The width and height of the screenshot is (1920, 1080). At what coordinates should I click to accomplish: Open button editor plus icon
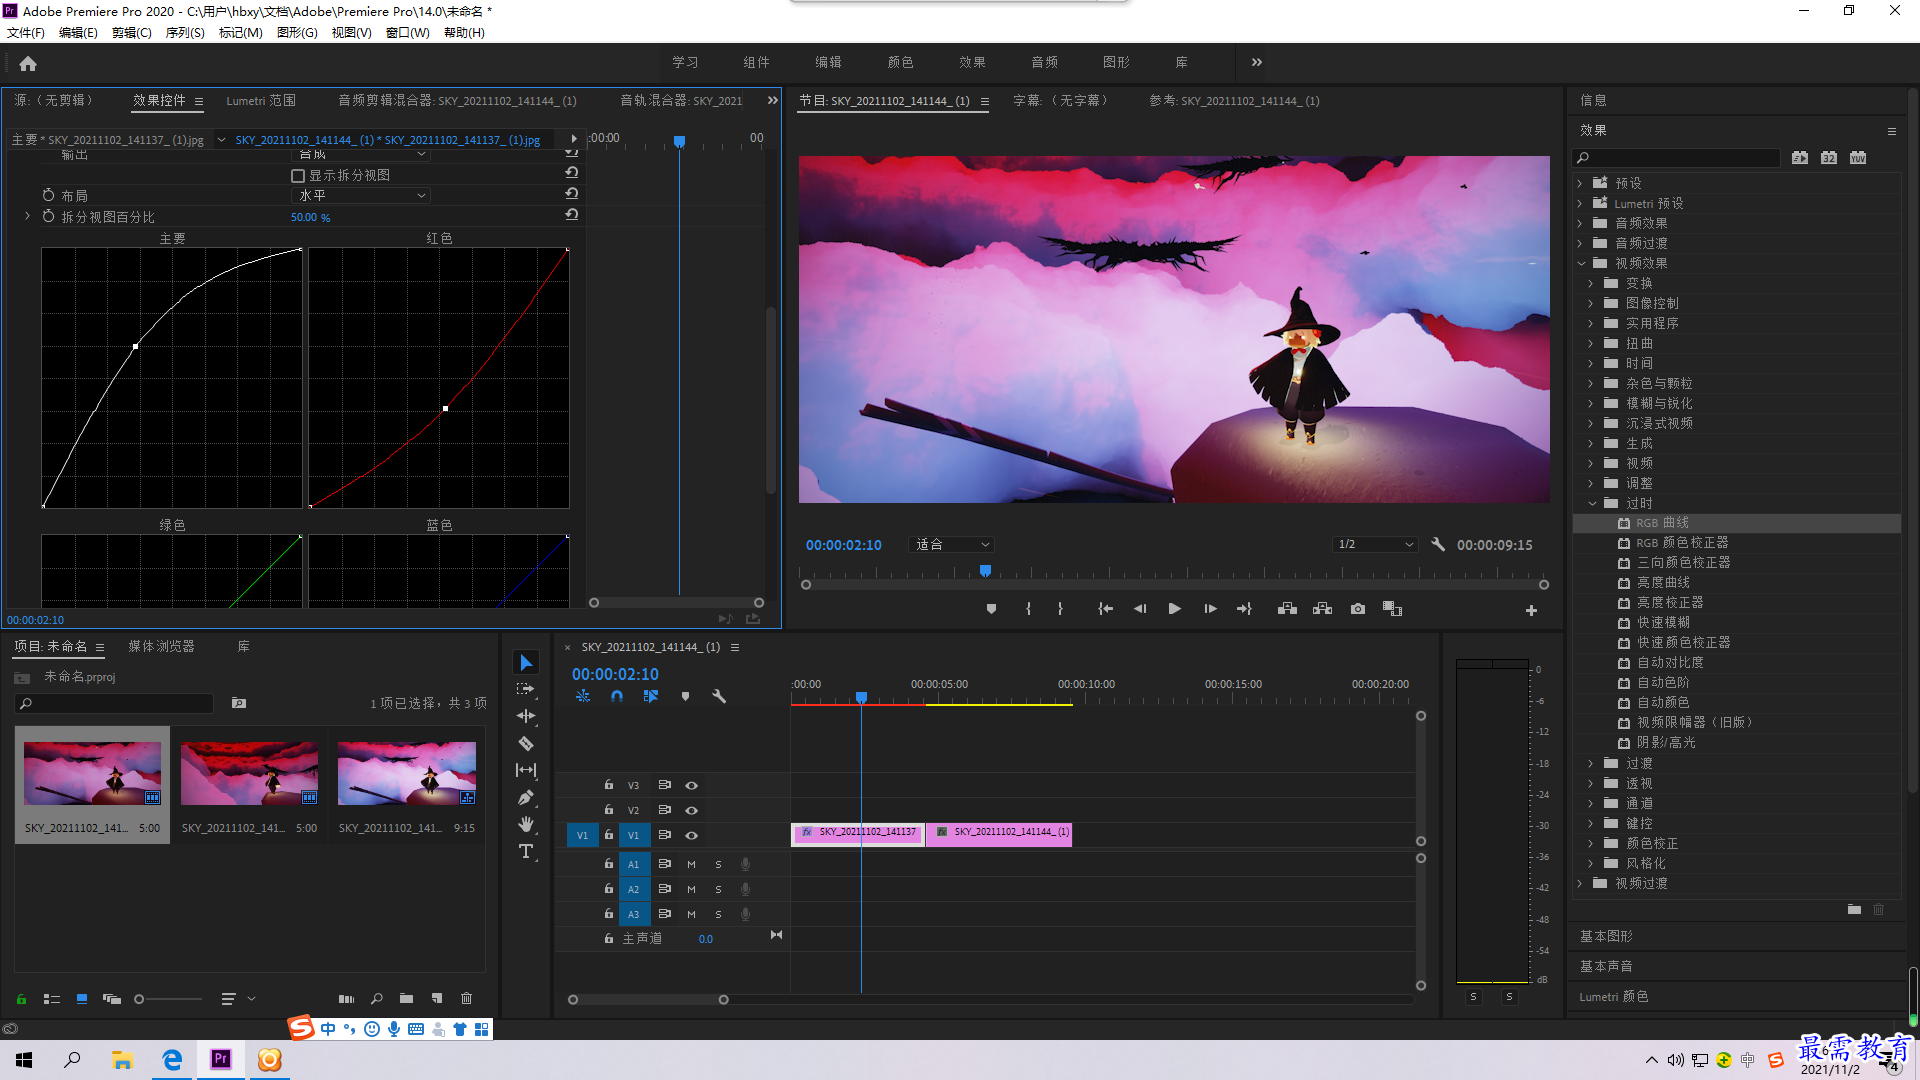1531,610
